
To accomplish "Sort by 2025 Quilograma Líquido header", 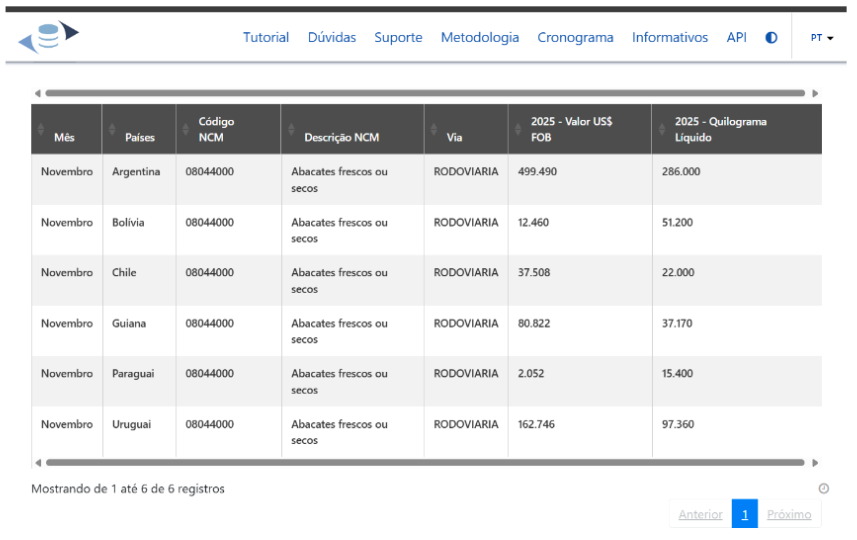I will (662, 130).
